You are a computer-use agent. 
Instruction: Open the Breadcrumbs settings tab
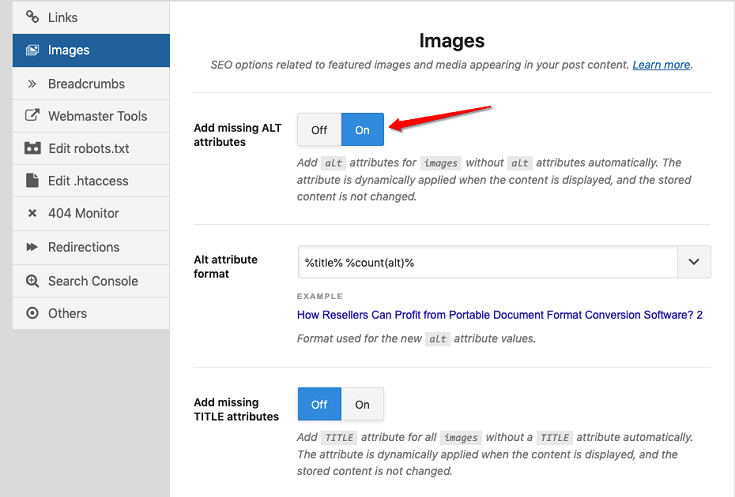(x=91, y=83)
